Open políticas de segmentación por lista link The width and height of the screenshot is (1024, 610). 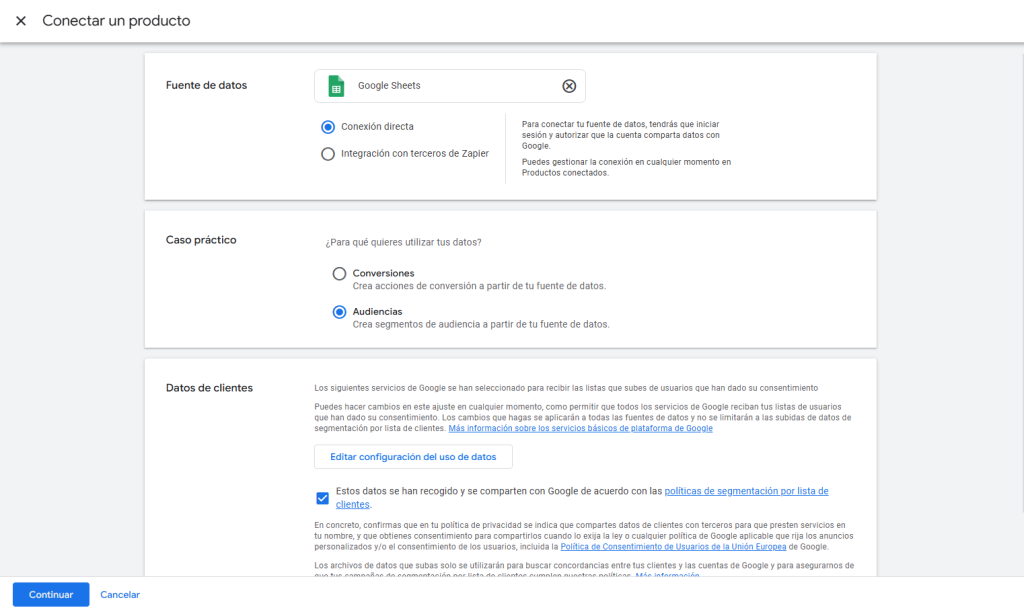pos(746,491)
